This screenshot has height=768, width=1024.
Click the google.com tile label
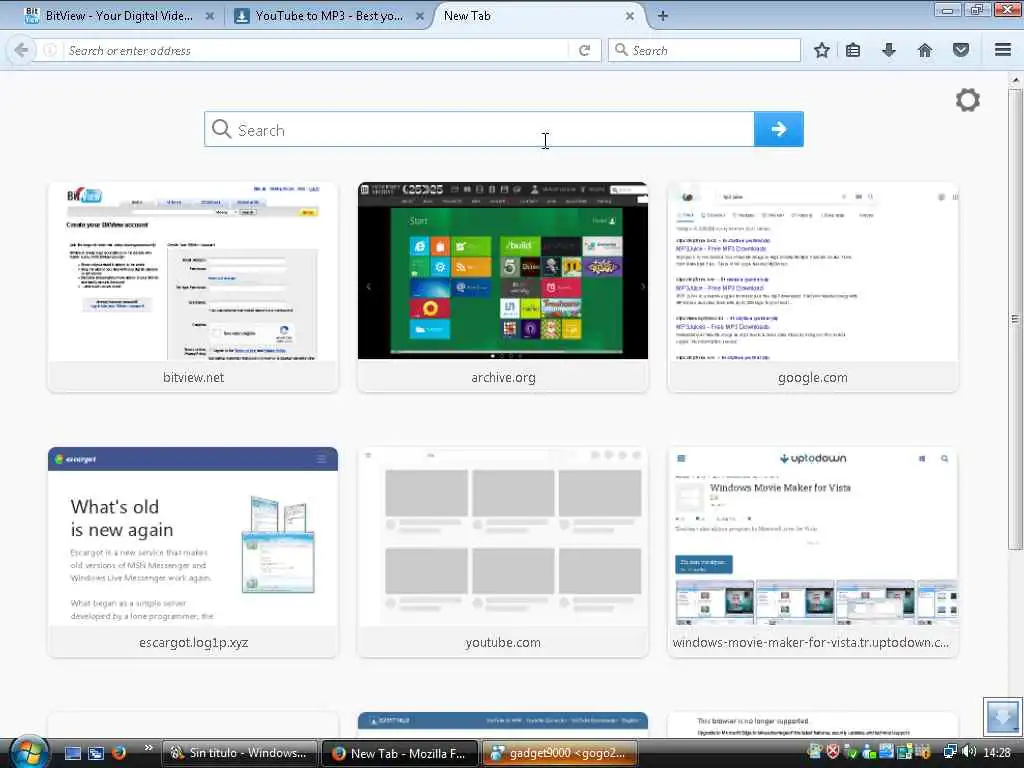pyautogui.click(x=812, y=377)
